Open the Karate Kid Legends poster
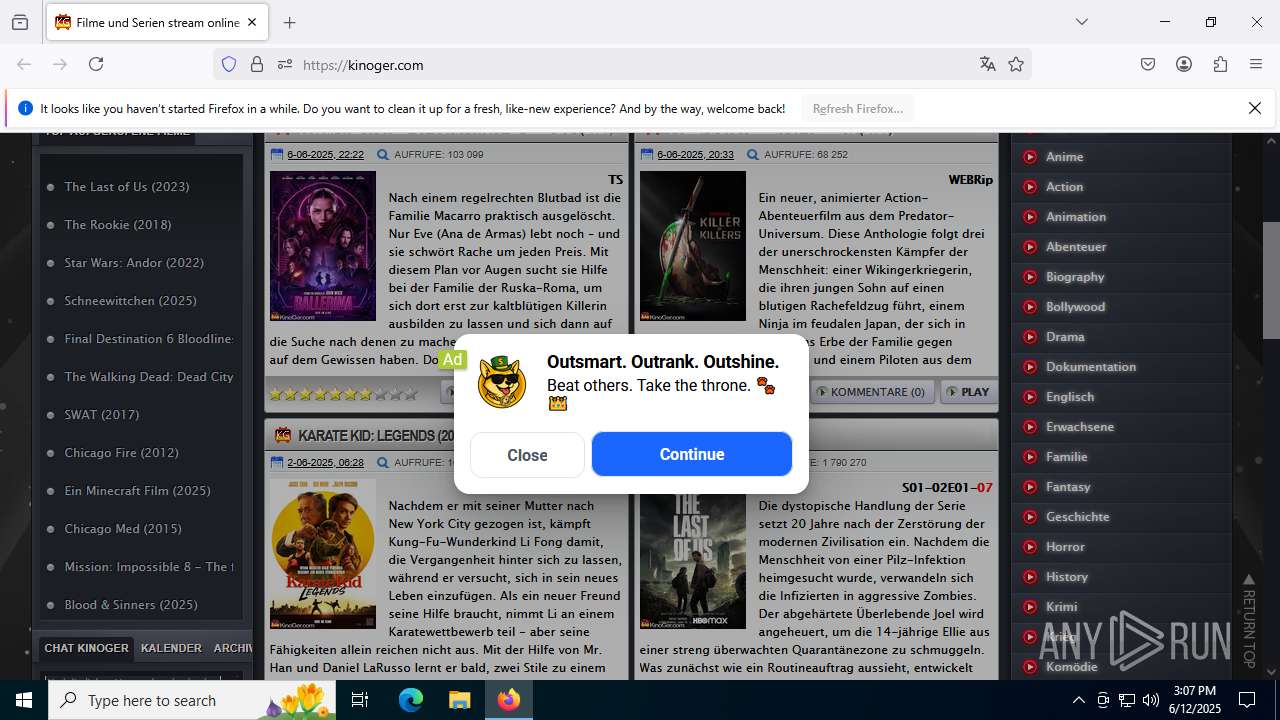Image resolution: width=1280 pixels, height=720 pixels. pos(323,553)
